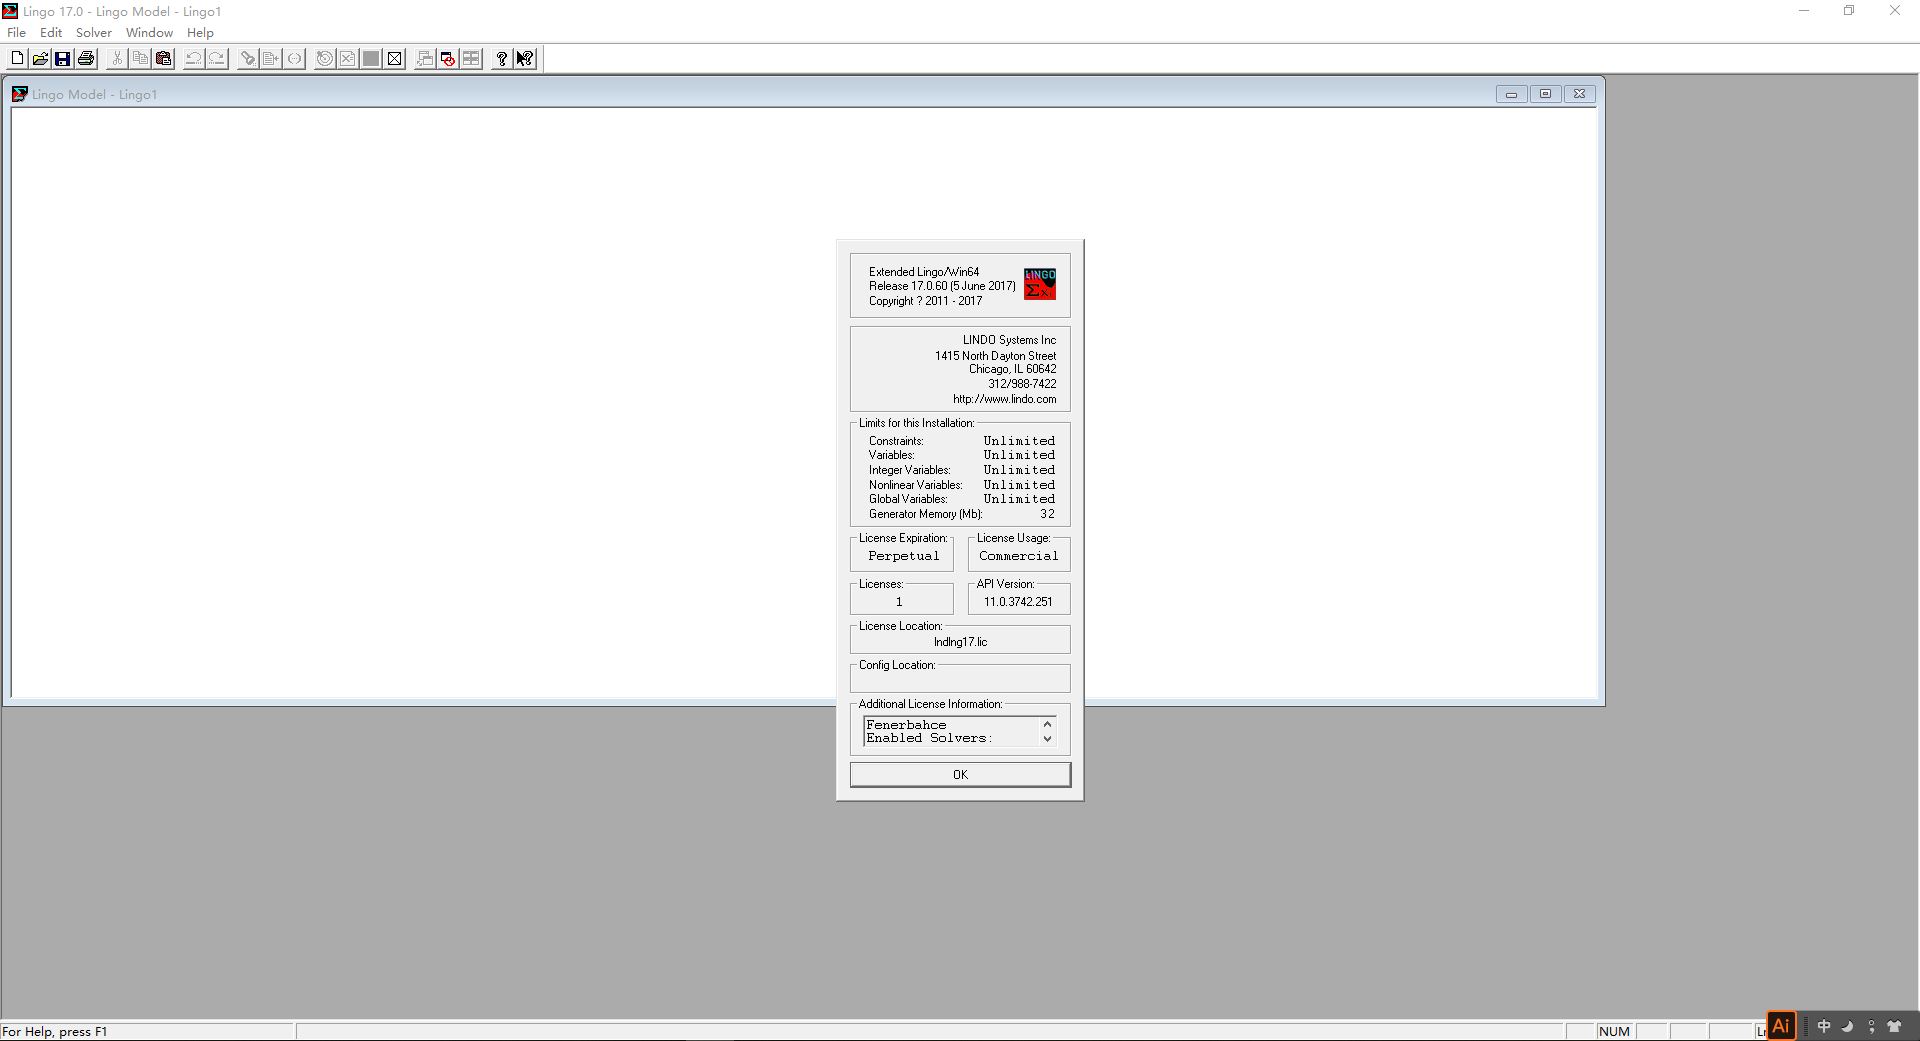Viewport: 1920px width, 1041px height.
Task: Click the "Release 17.0.60 (5 June 2017)" text
Action: [942, 286]
